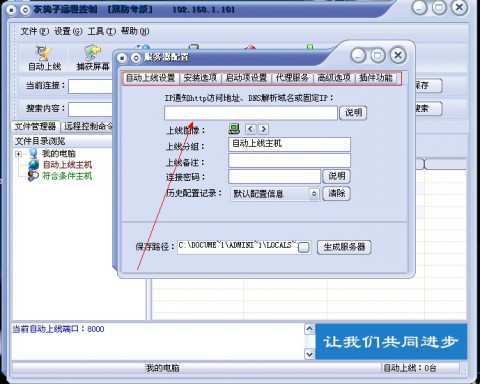Screen dimensions: 480x384
Task: Click scroll up arrow in log panel
Action: coord(309,329)
